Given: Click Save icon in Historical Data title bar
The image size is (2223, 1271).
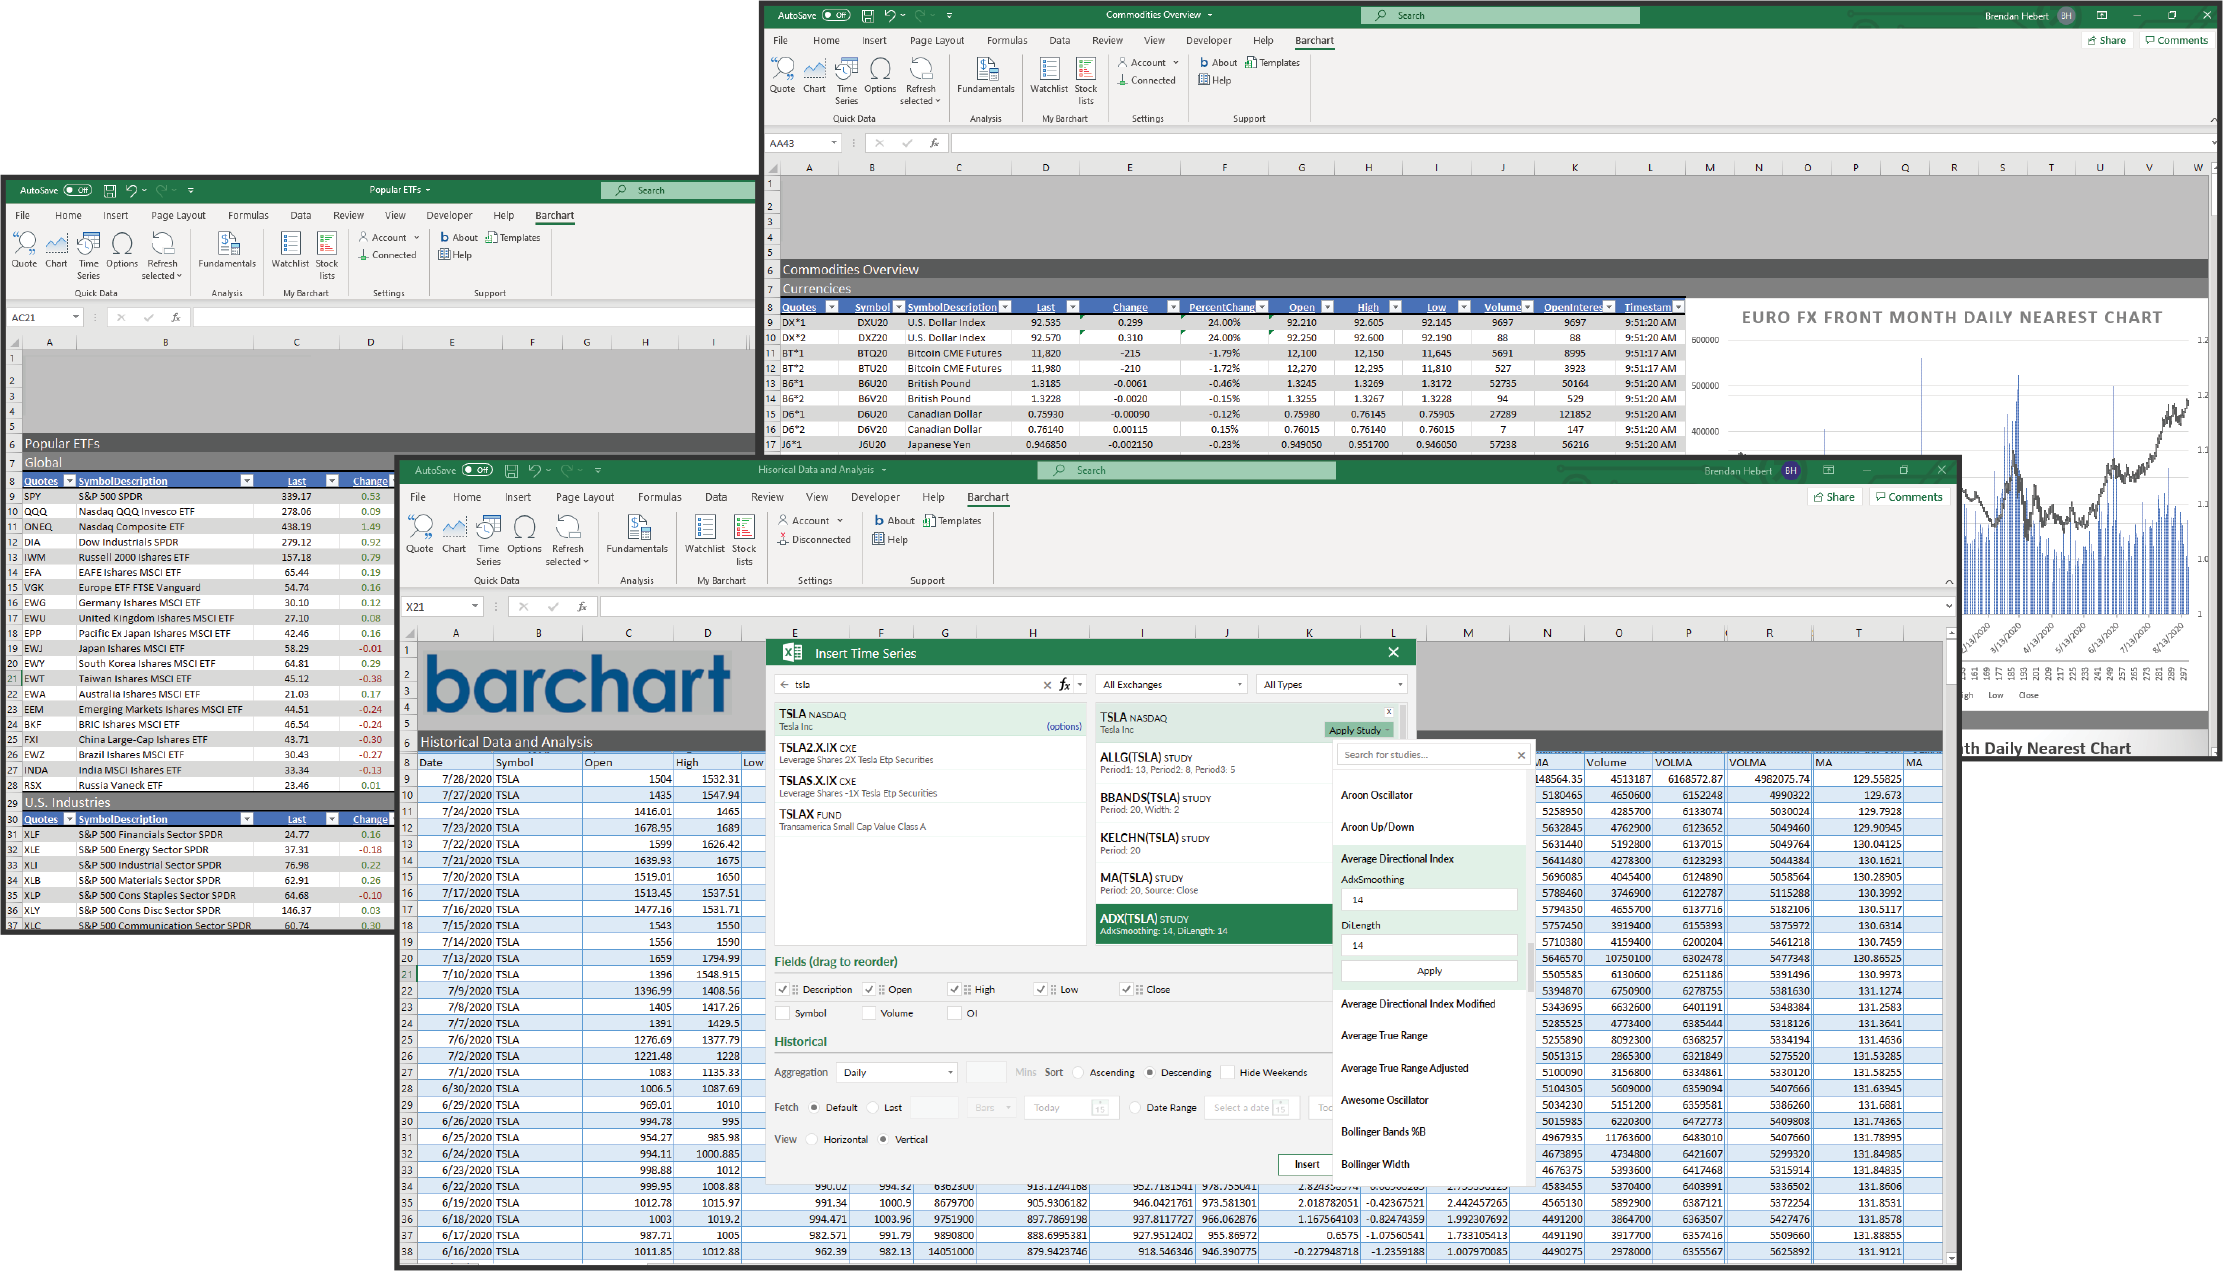Looking at the screenshot, I should coord(511,470).
